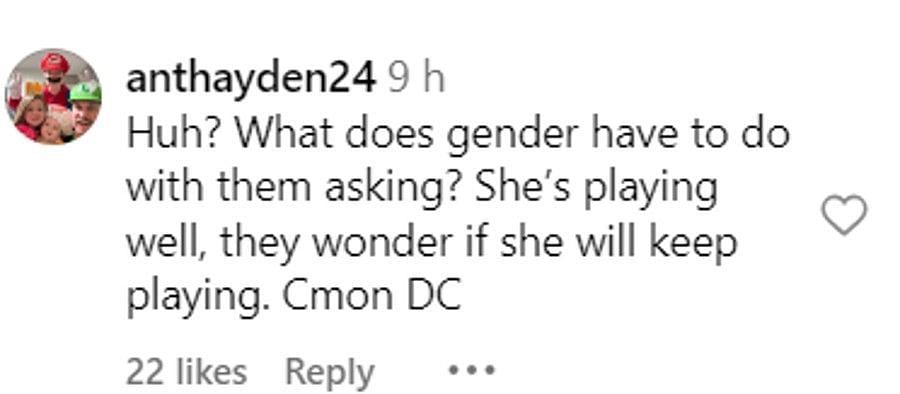Open the menu from the three dots after Reply
Viewport: 900px width, 394px height.
(471, 369)
